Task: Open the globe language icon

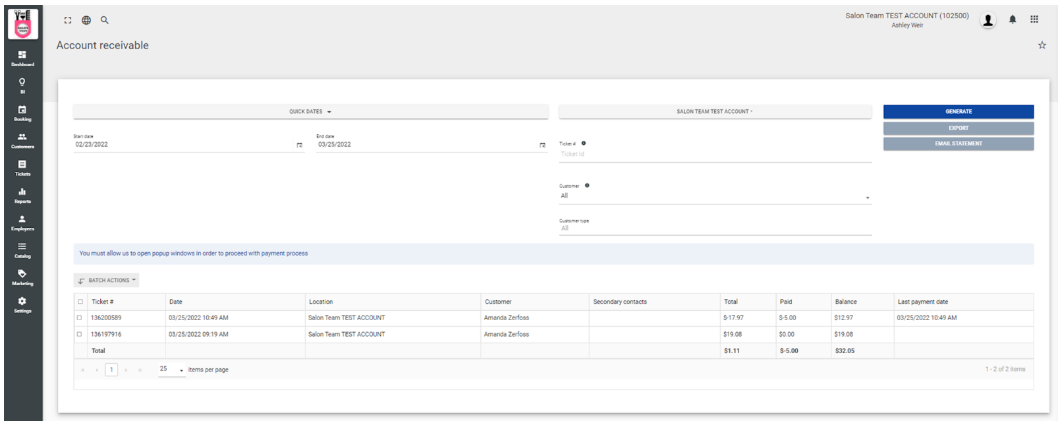Action: (x=86, y=21)
